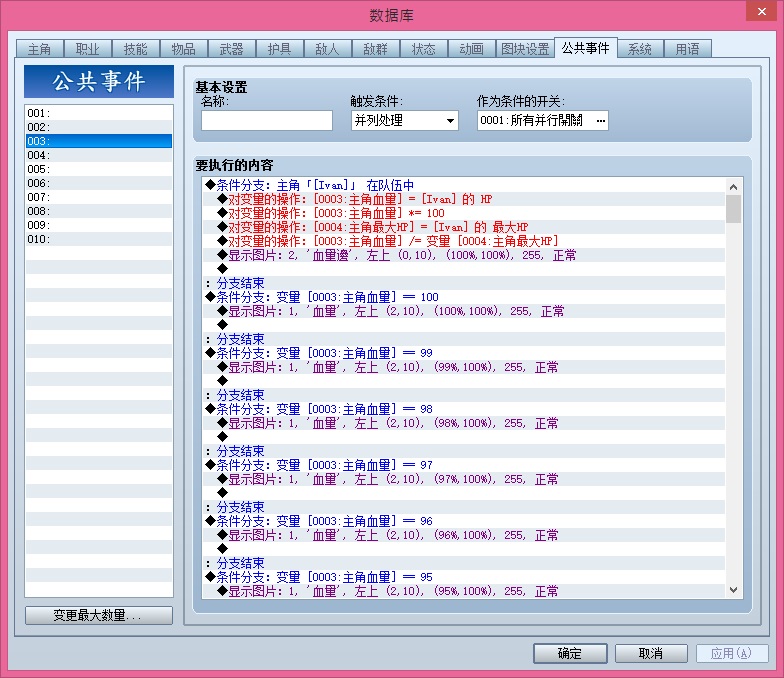This screenshot has height=678, width=784.
Task: Select the 护具 tab
Action: 280,49
